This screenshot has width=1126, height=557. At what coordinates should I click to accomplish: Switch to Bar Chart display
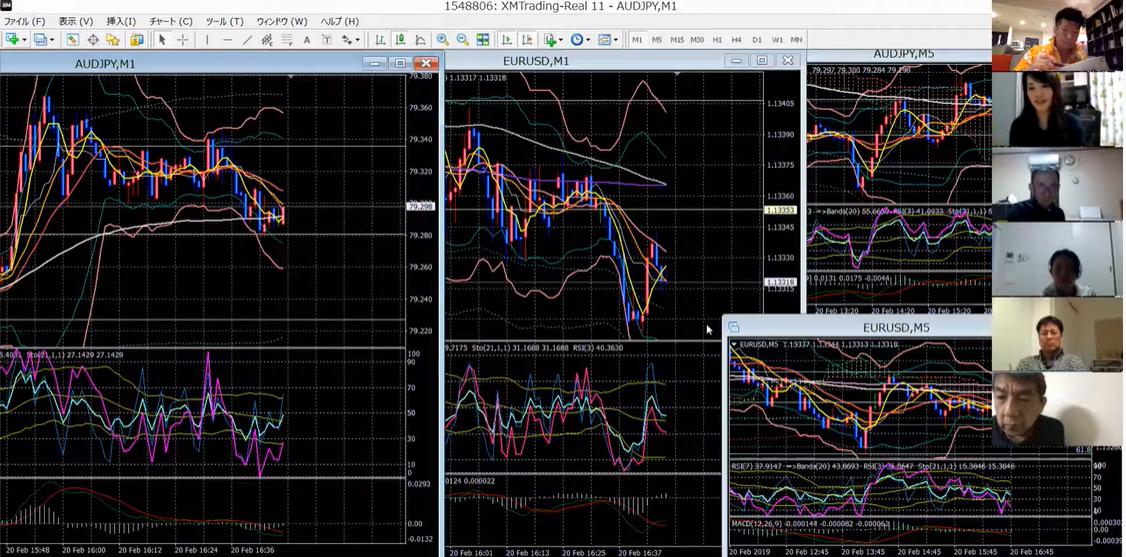pos(380,39)
